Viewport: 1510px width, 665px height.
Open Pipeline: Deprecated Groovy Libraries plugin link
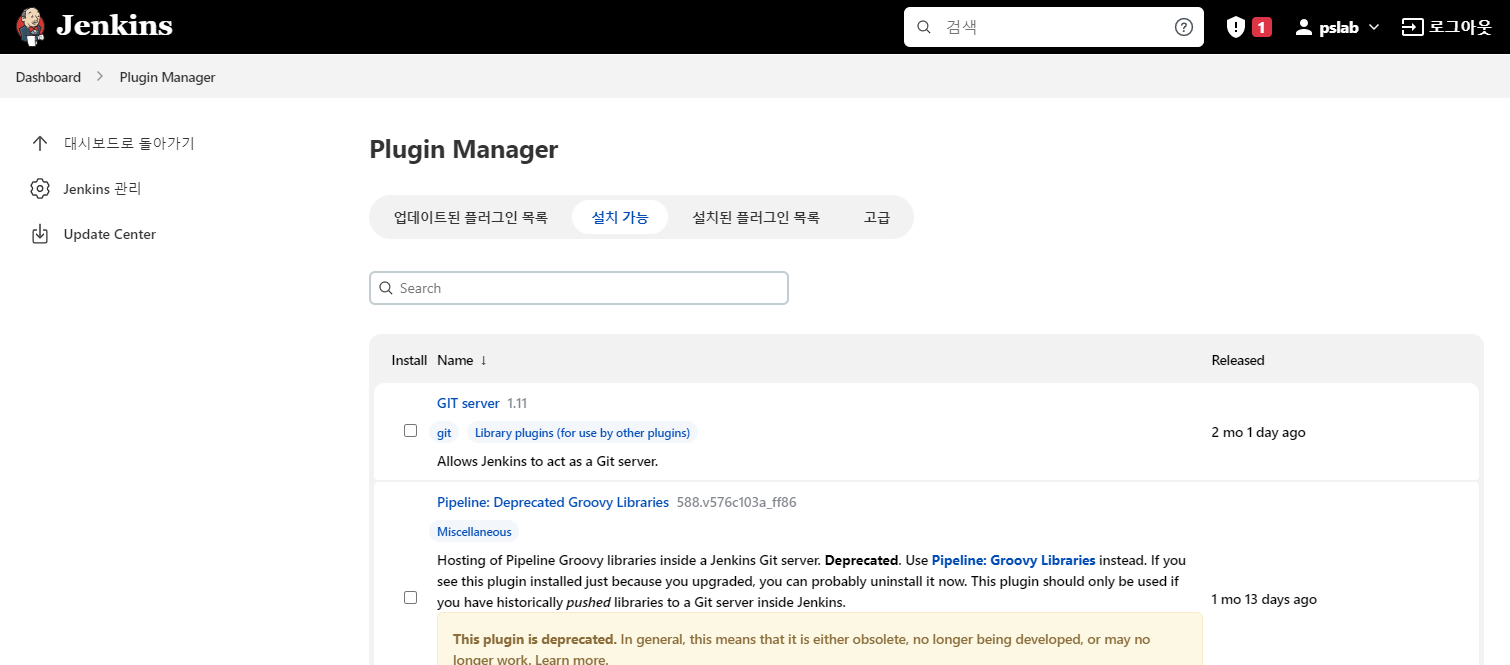coord(553,502)
